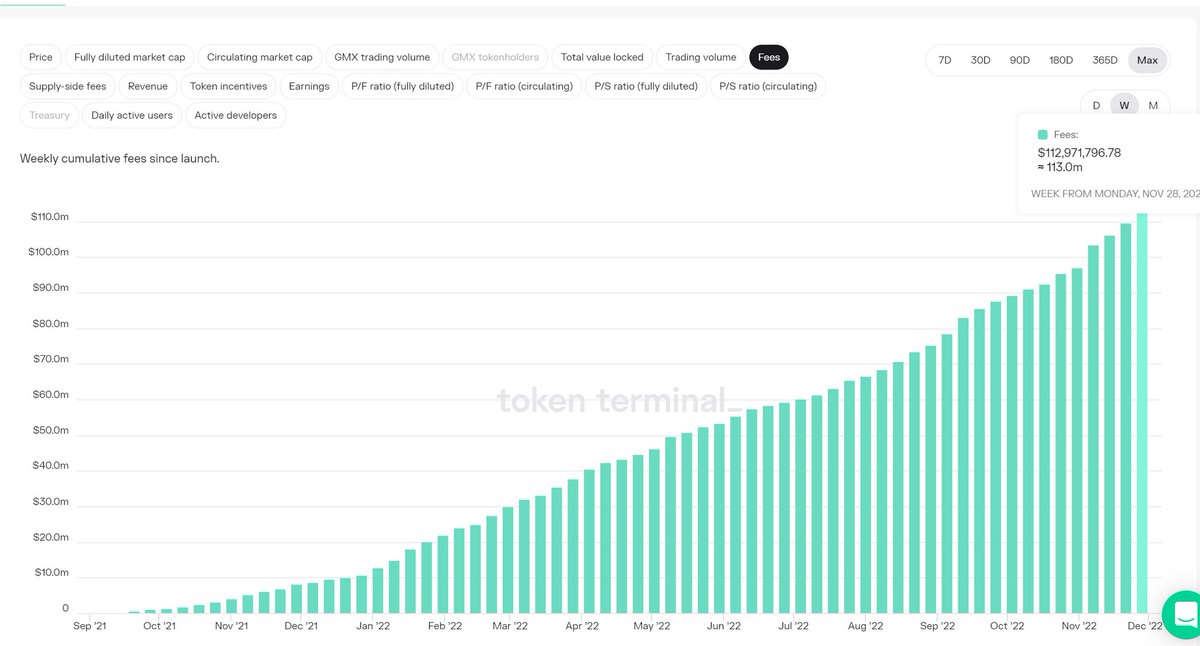The height and width of the screenshot is (646, 1200).
Task: Switch granularity to daily (D)
Action: (x=1096, y=105)
